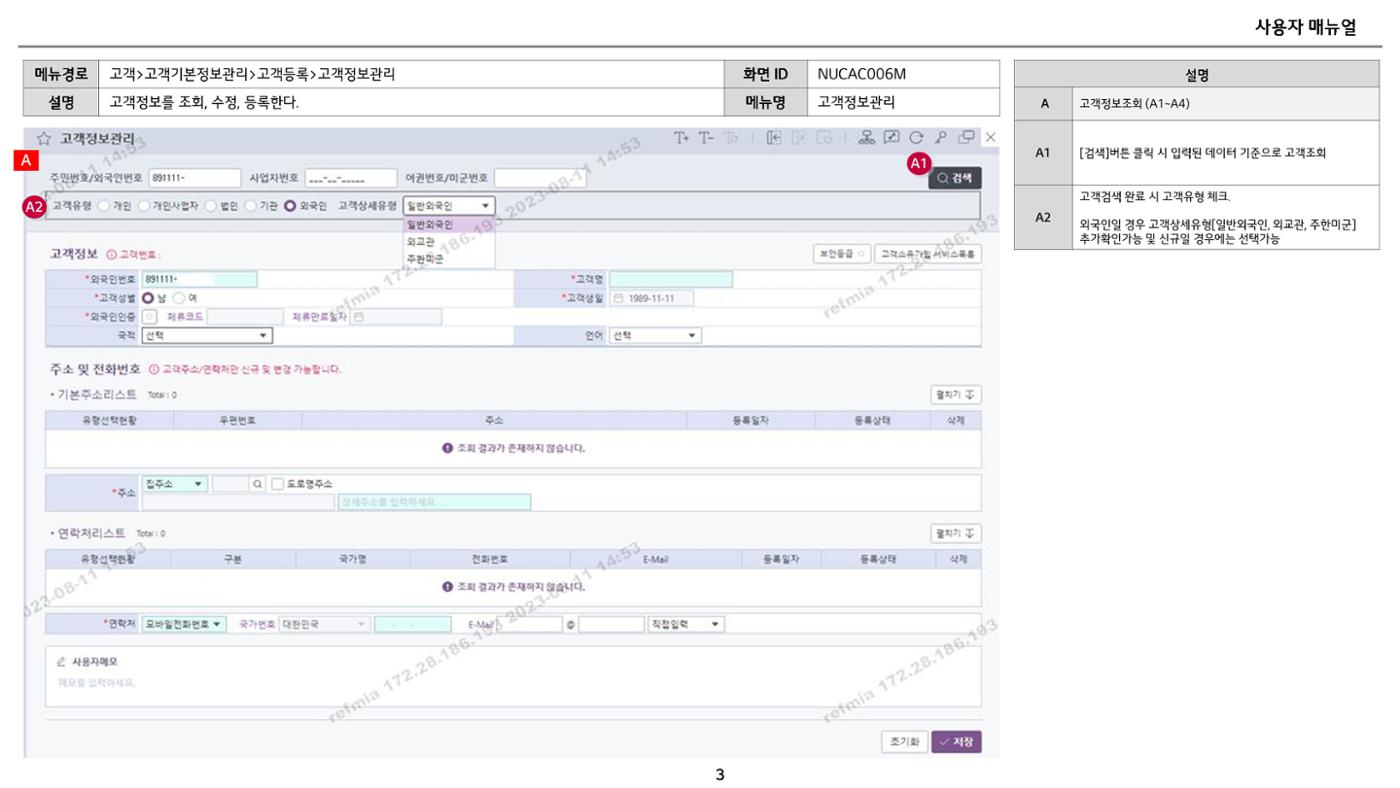Click the 메모를 입력하세요 memo area
This screenshot has width=1400, height=788.
512,684
